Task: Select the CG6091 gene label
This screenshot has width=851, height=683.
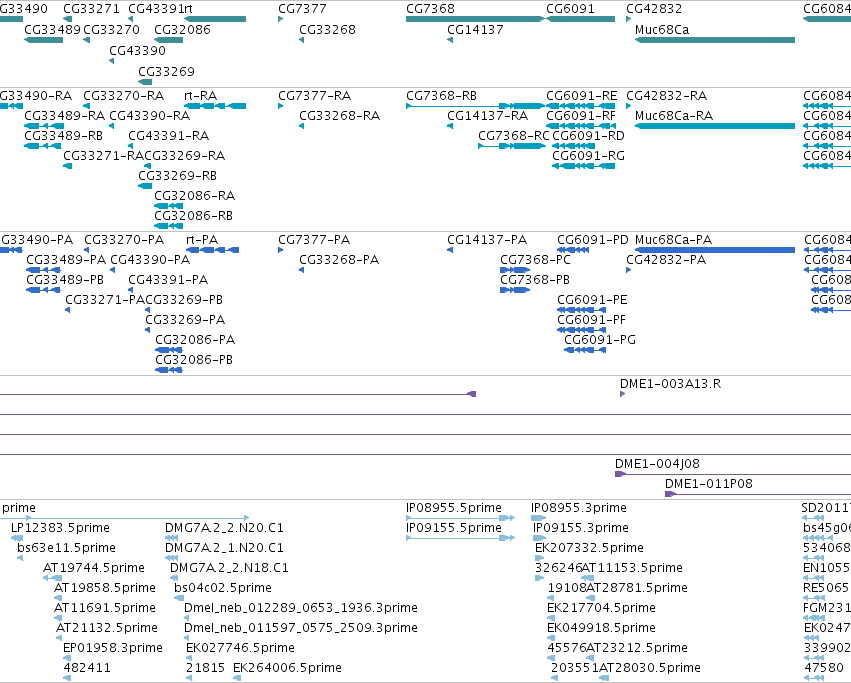Action: point(570,9)
